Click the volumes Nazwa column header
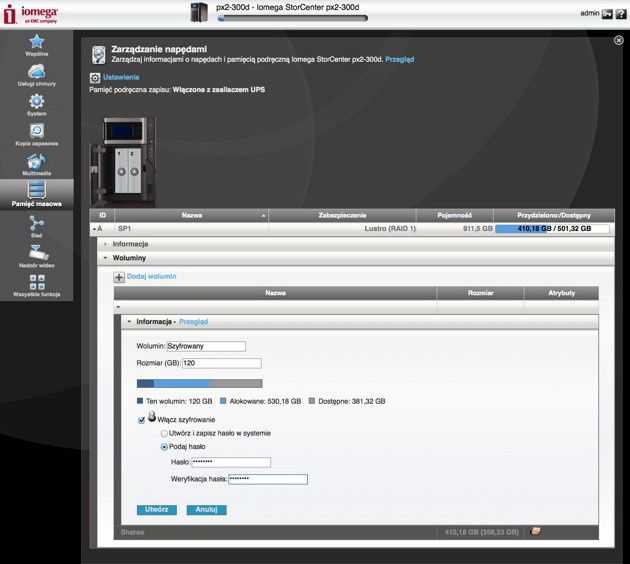 (276, 293)
